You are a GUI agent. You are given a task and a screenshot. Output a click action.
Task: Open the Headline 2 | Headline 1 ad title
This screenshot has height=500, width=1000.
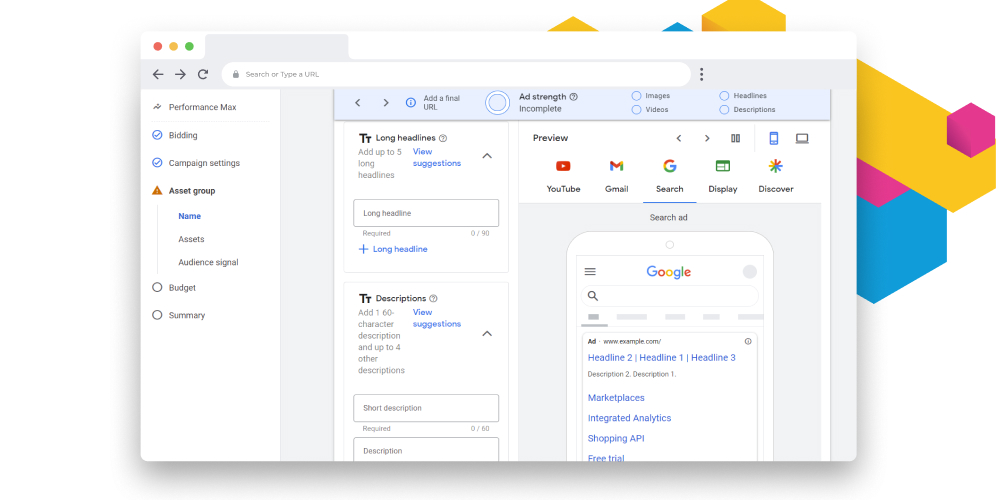pos(661,358)
